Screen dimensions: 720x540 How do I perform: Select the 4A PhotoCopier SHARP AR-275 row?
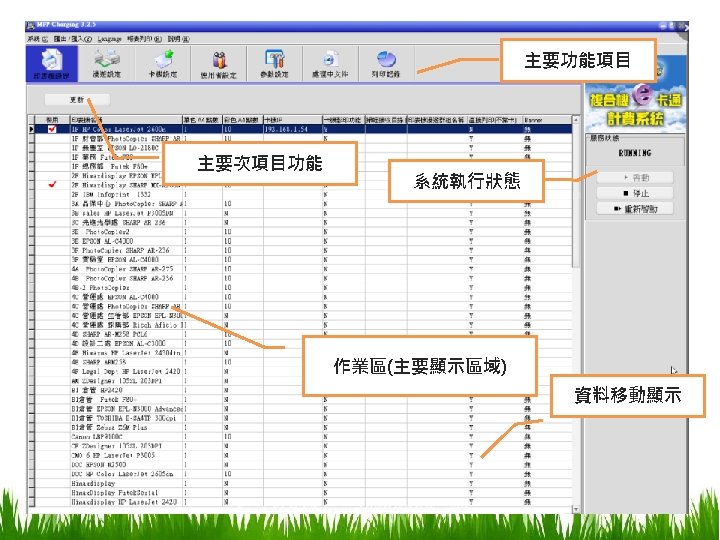pyautogui.click(x=301, y=269)
